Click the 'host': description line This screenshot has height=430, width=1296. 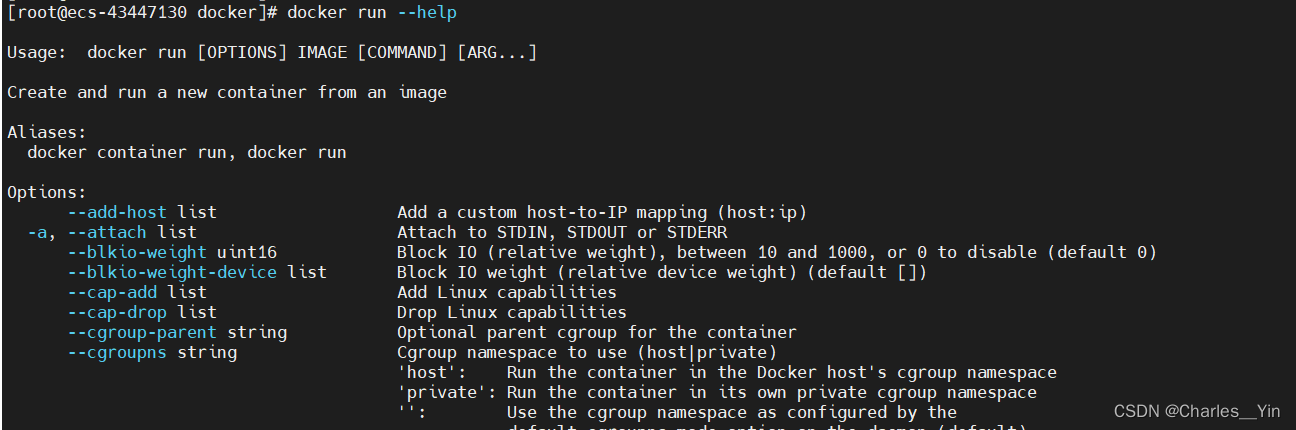pyautogui.click(x=727, y=372)
